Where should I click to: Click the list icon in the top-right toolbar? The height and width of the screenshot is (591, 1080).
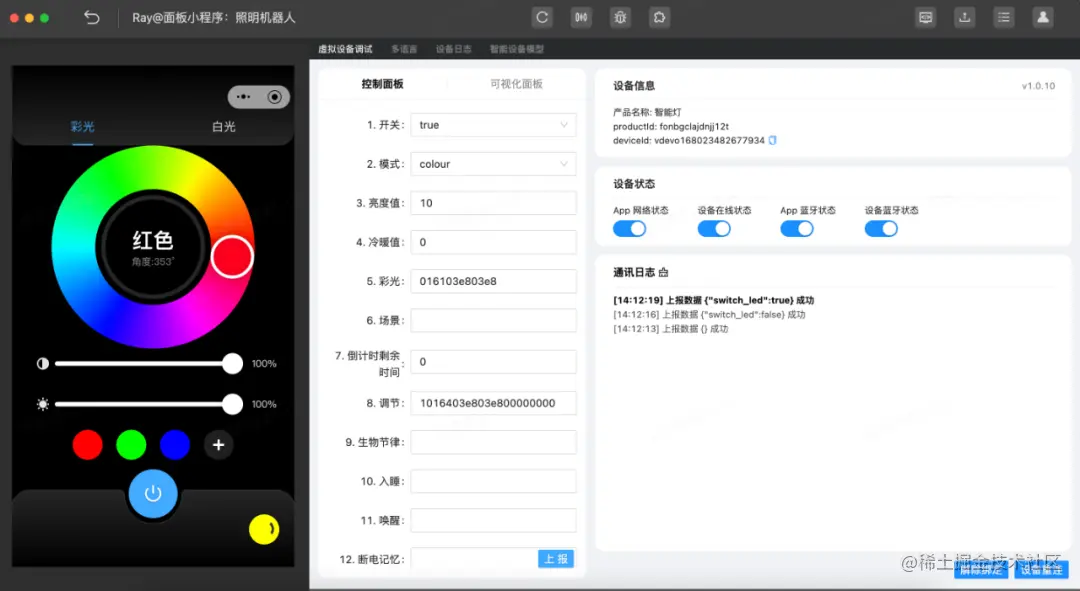coord(1003,17)
